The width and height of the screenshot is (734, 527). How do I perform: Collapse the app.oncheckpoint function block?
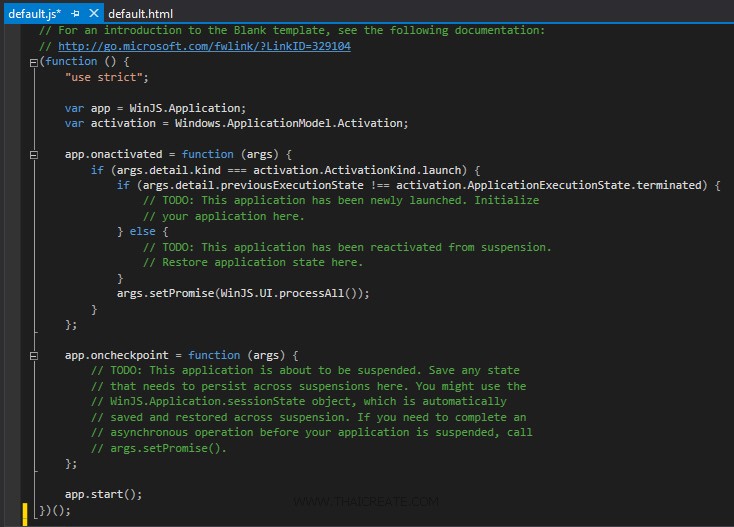point(34,355)
